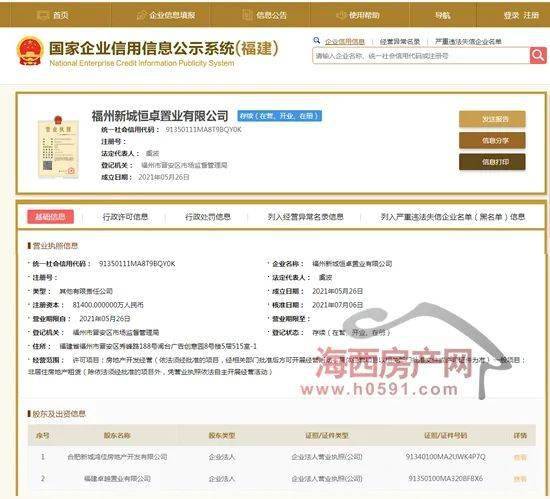
Task: View details for shareholder 福建卓越置业有限公司
Action: click(x=520, y=479)
